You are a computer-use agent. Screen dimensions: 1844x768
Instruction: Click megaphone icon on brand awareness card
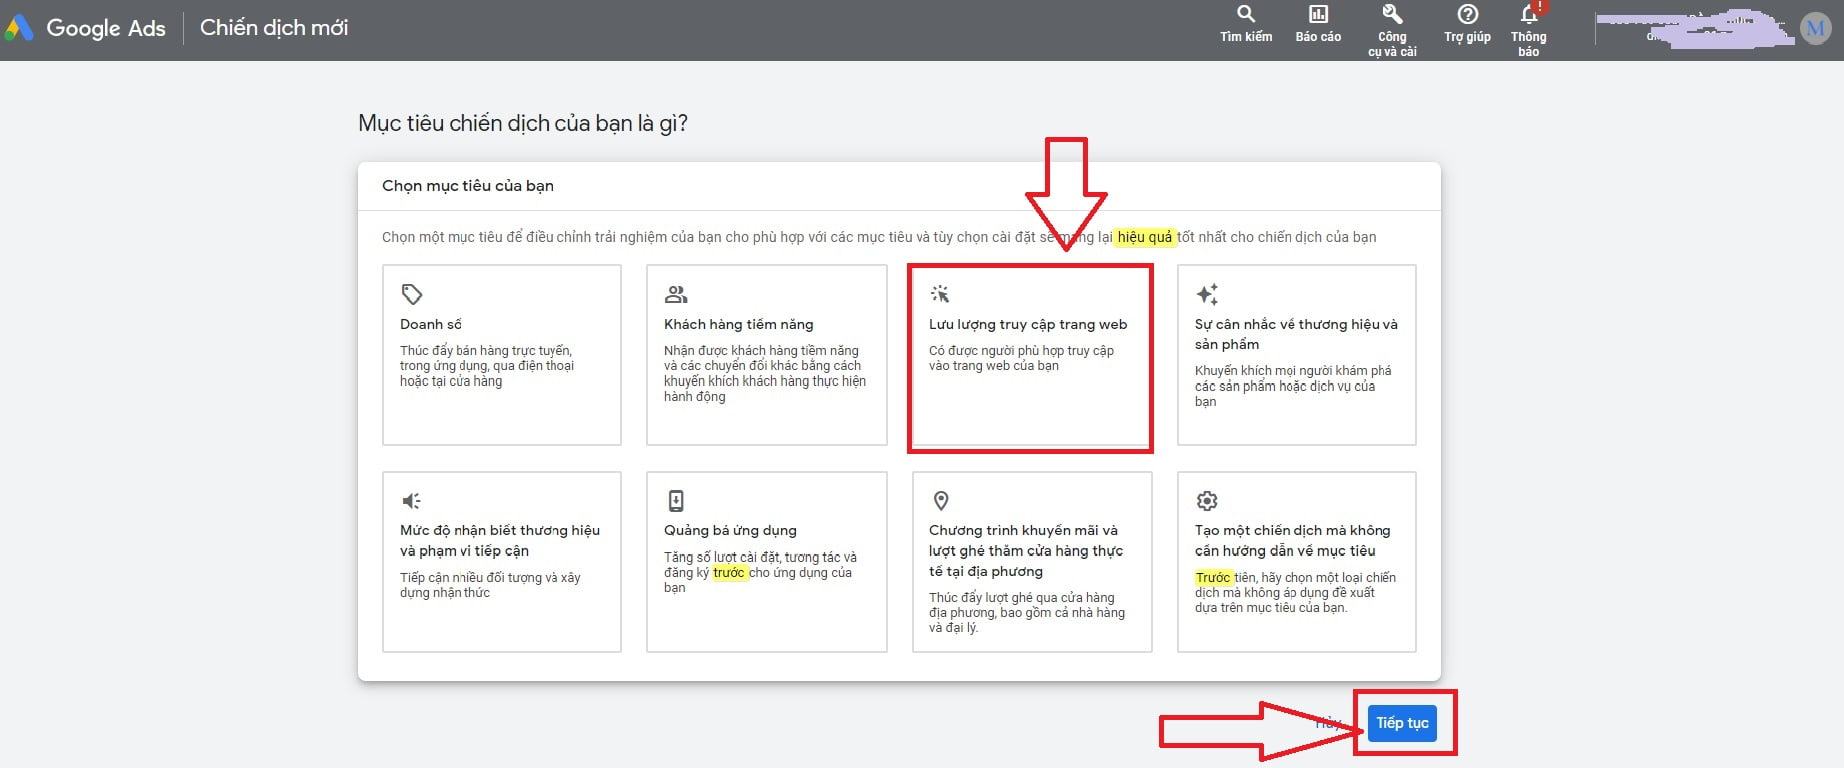click(411, 501)
